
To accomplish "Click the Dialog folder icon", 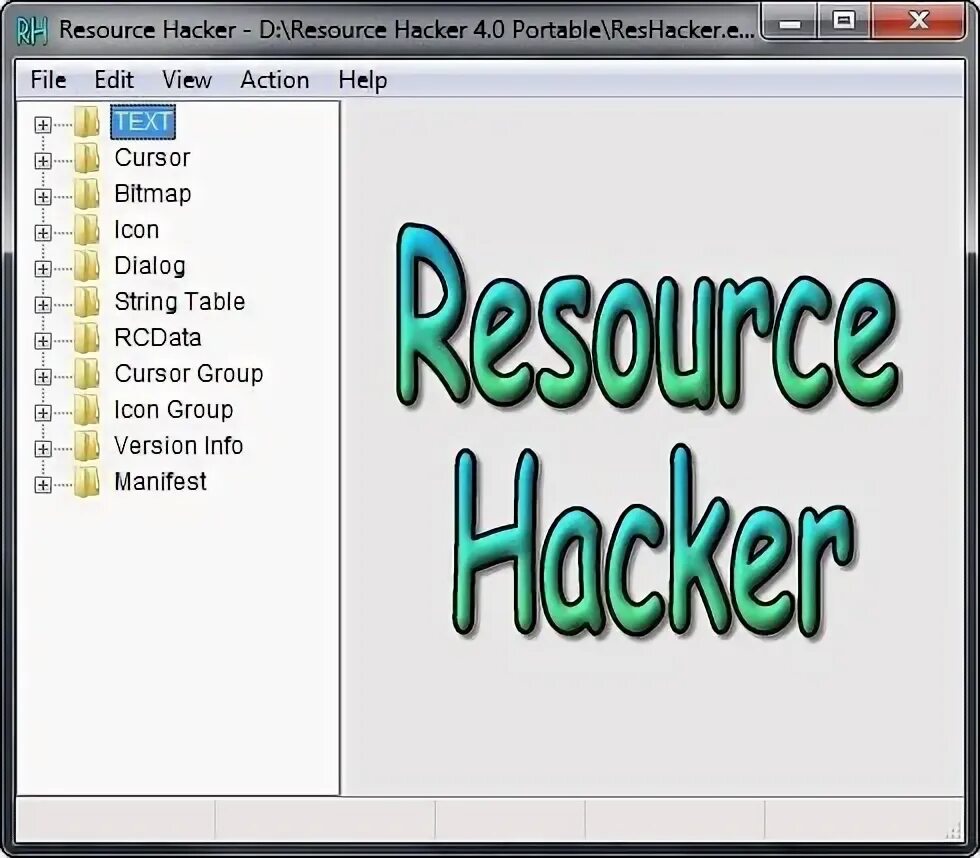I will tap(86, 266).
